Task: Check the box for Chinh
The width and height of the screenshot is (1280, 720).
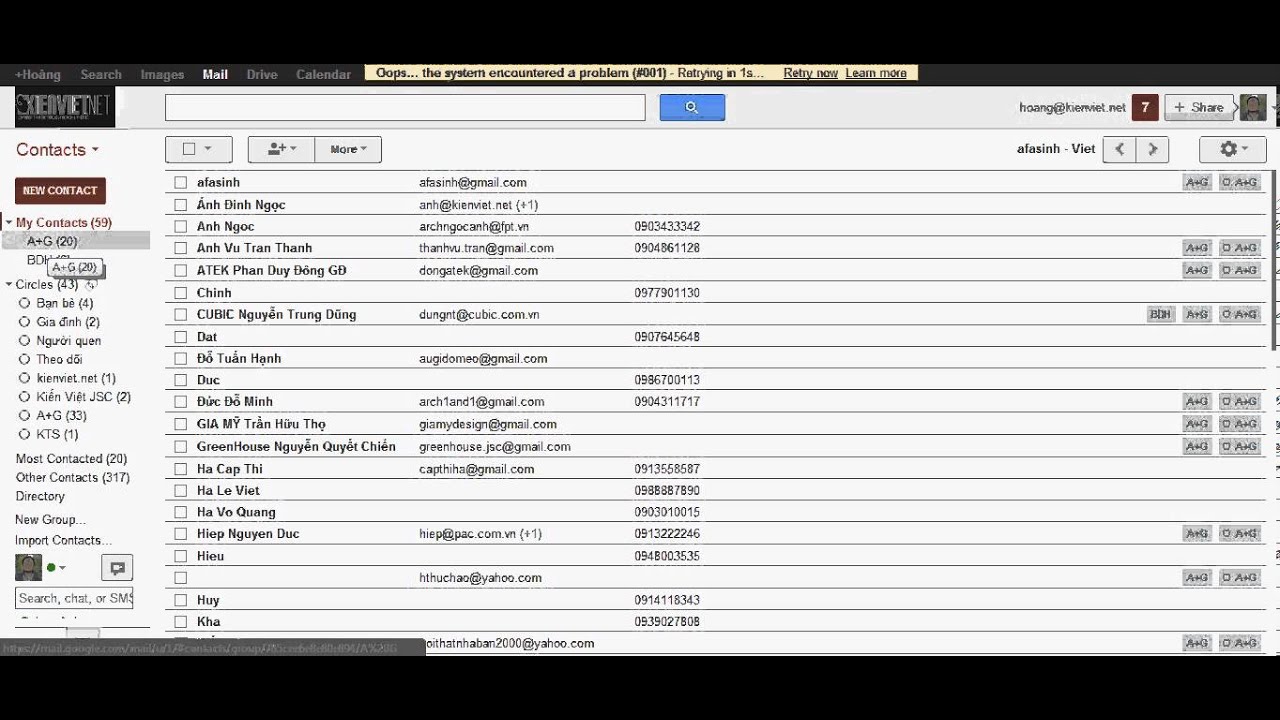Action: point(180,293)
